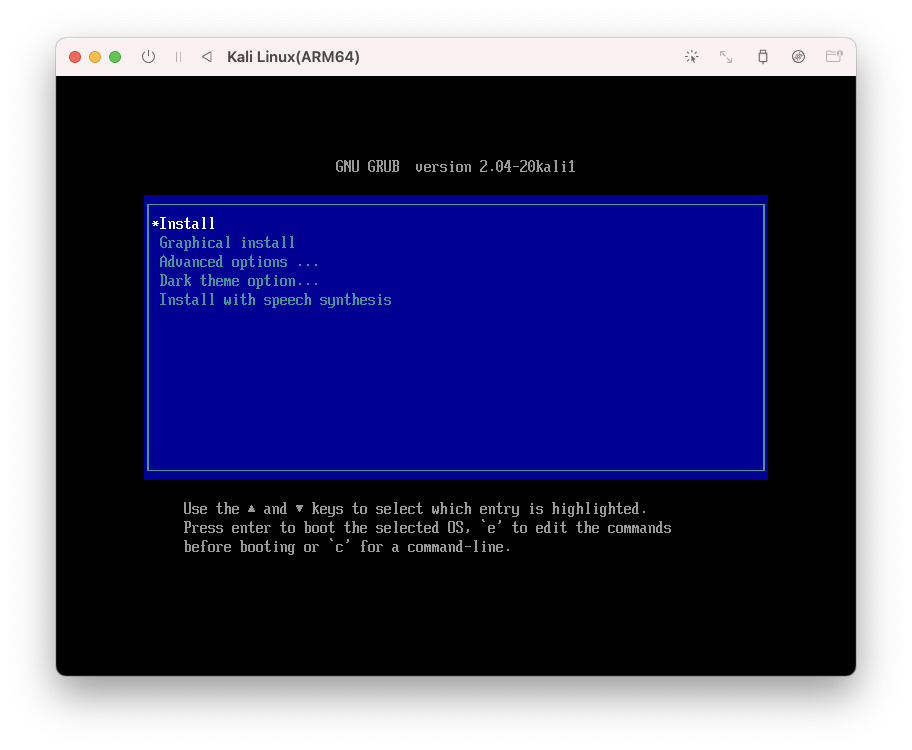This screenshot has height=750, width=912.
Task: Select the Install boot entry
Action: point(455,223)
